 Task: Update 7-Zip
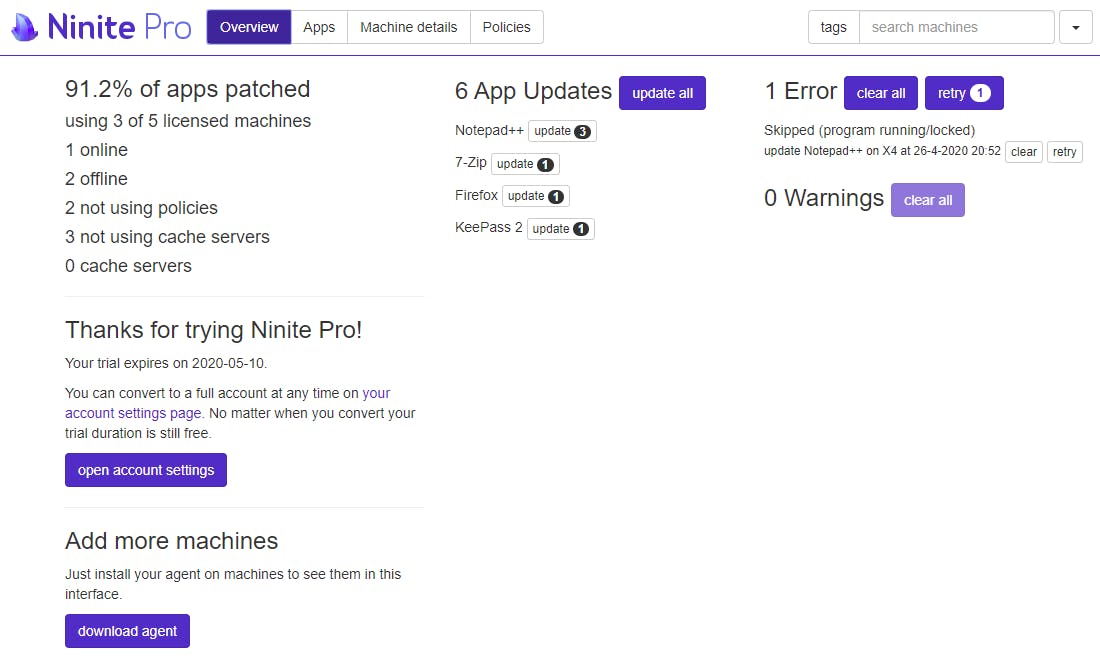pos(525,164)
